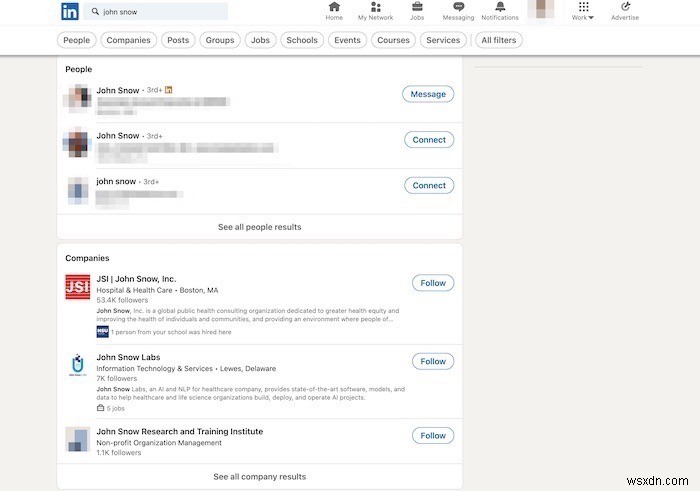Image resolution: width=700 pixels, height=491 pixels.
Task: Click lowercase john snow profile photo
Action: [78, 190]
